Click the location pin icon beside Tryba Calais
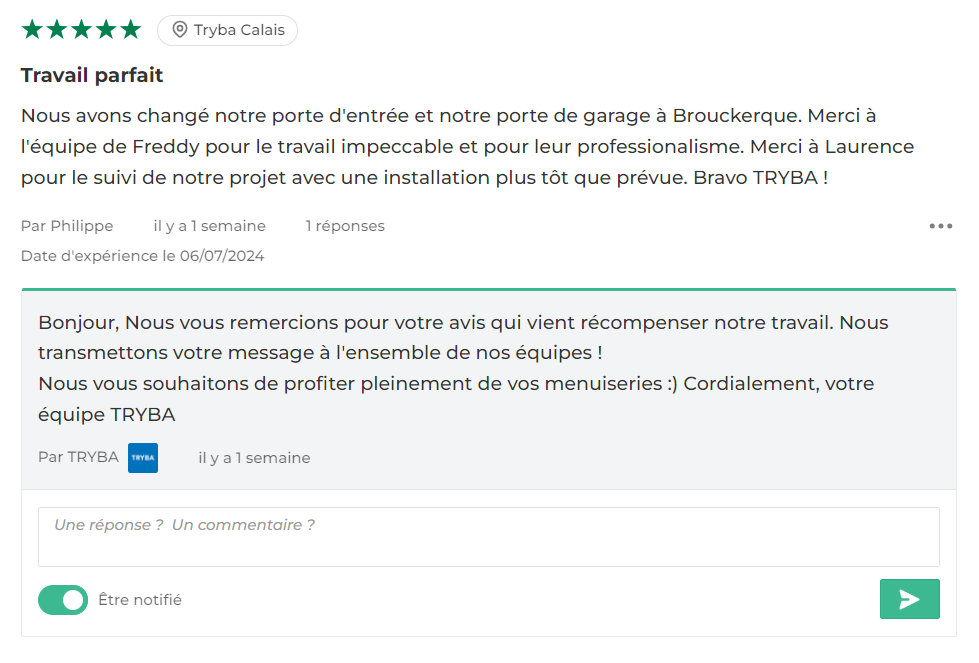The image size is (979, 663). [179, 30]
